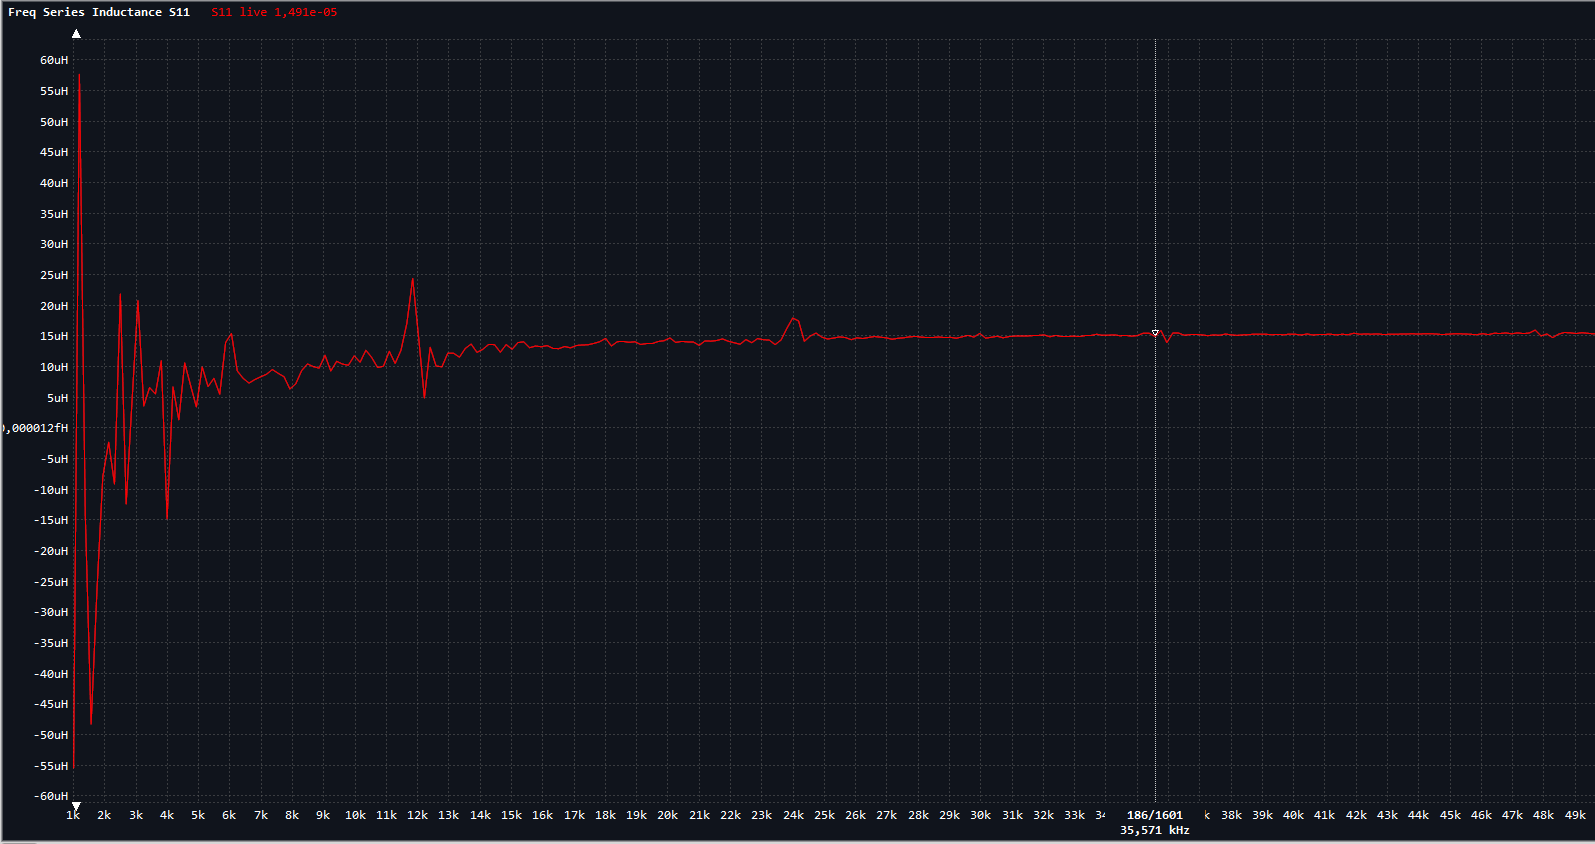The height and width of the screenshot is (844, 1595).
Task: Click the 35,571 kHz marker frequency readout
Action: pyautogui.click(x=1154, y=830)
